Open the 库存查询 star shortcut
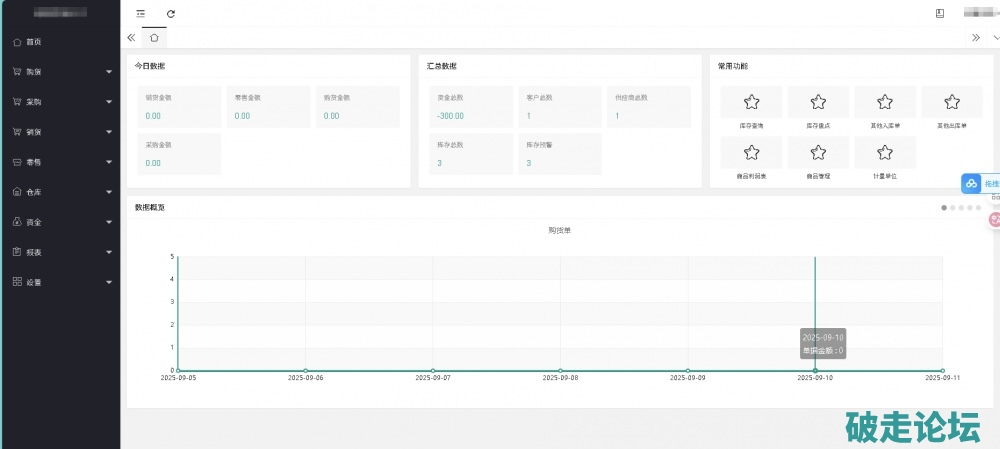The height and width of the screenshot is (449, 1000). click(751, 102)
